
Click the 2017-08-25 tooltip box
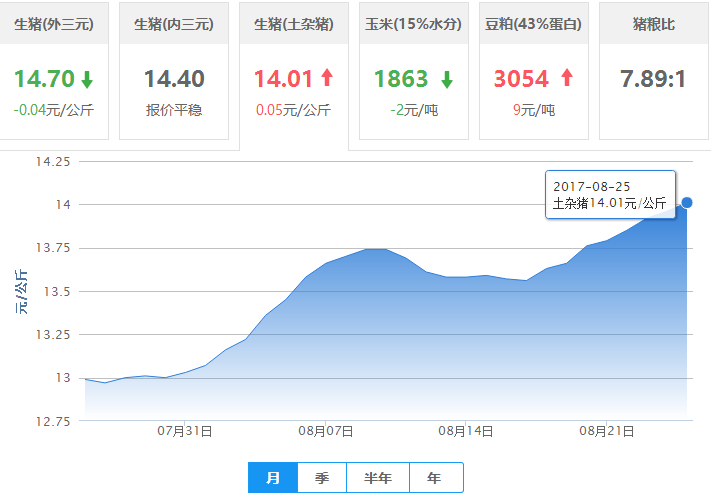(610, 195)
